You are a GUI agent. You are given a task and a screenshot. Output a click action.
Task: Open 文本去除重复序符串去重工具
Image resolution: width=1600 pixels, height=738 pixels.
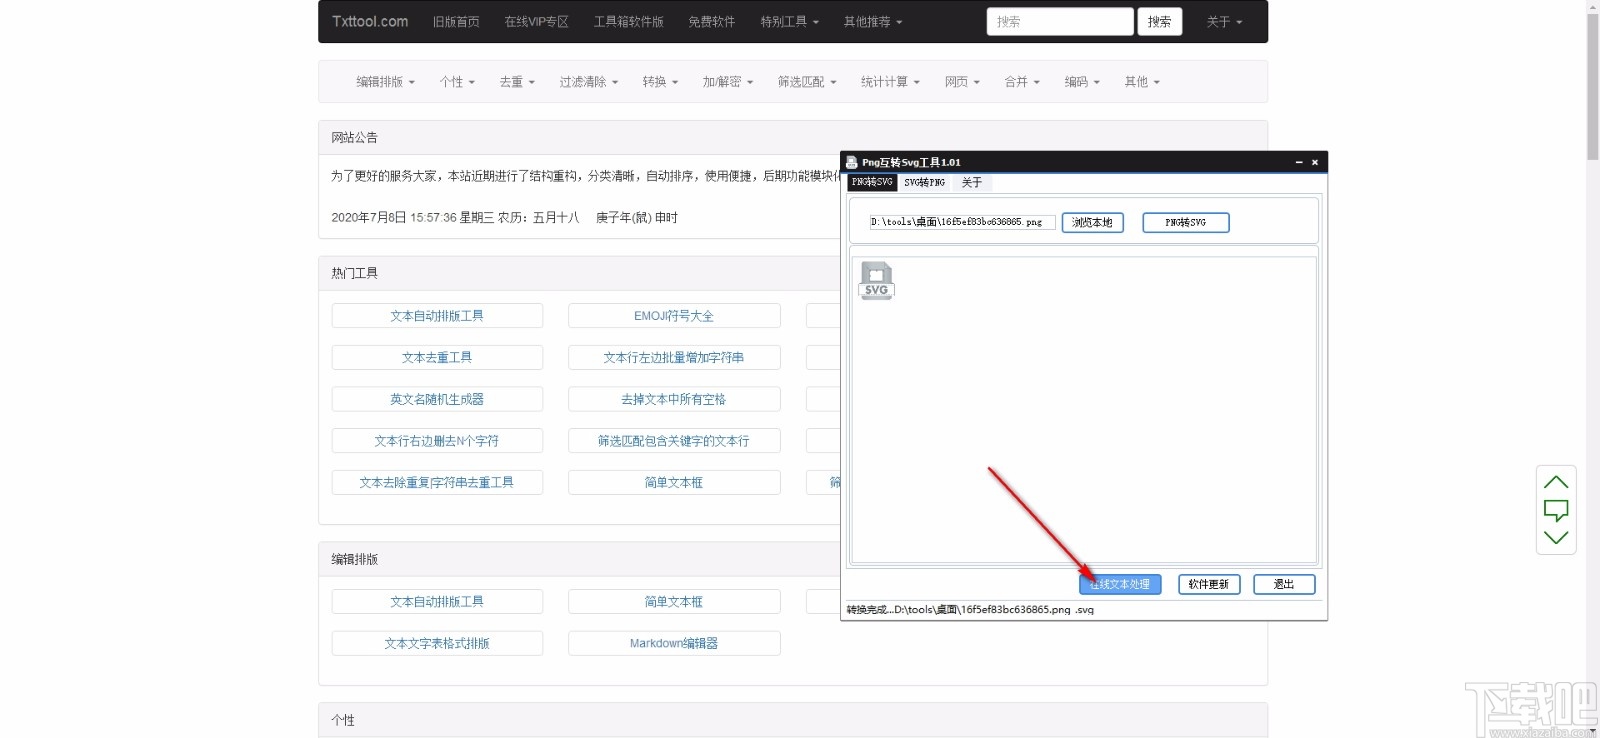point(437,482)
